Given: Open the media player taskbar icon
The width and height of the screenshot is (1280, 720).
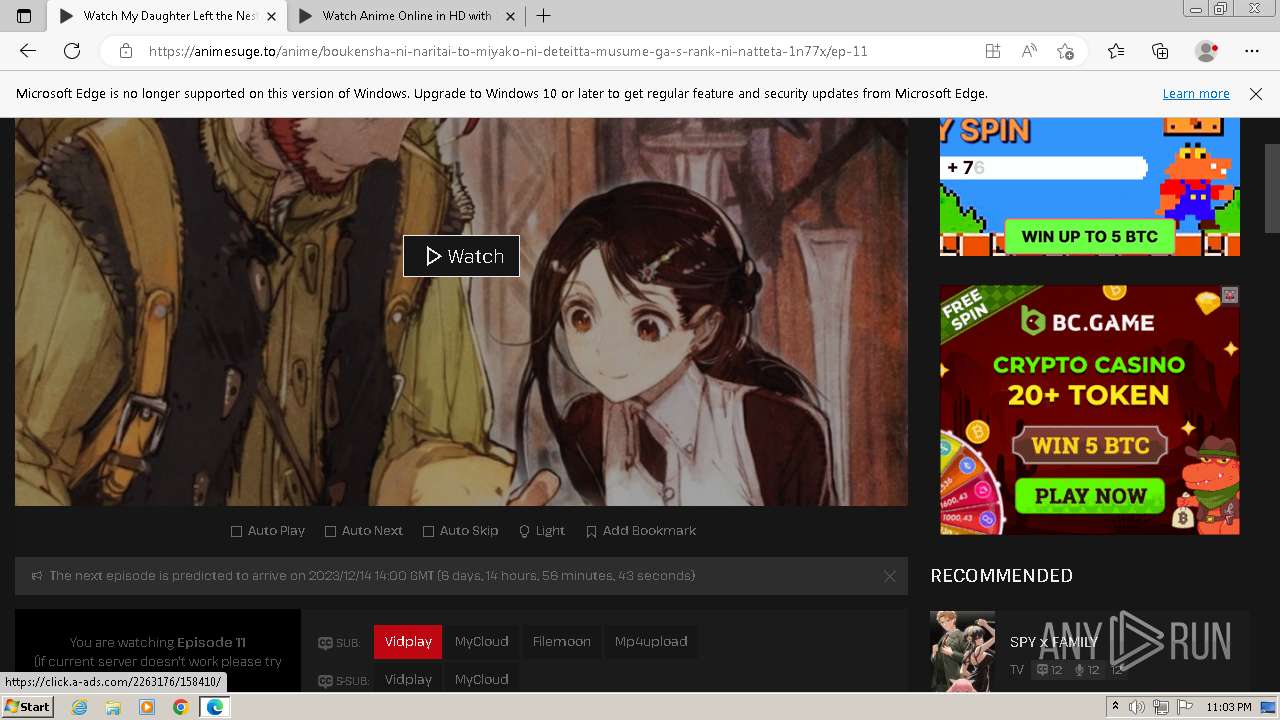Looking at the screenshot, I should tap(147, 707).
